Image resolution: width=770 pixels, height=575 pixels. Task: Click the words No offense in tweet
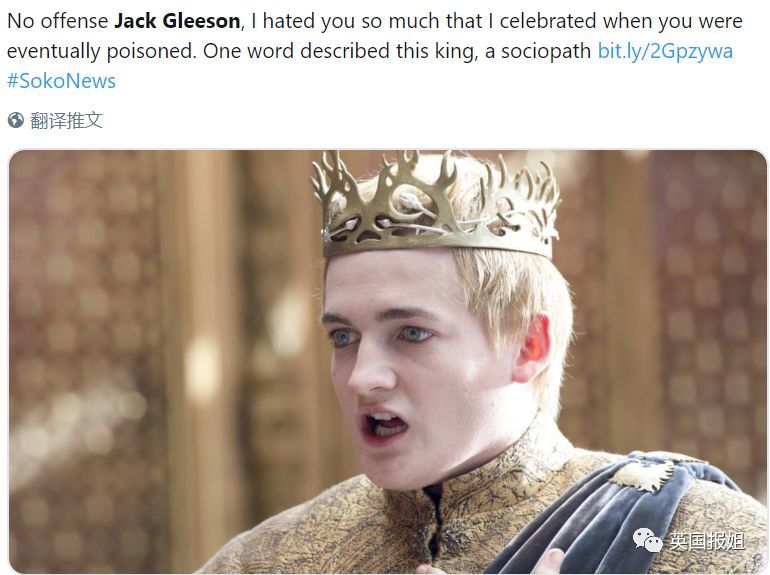click(58, 21)
